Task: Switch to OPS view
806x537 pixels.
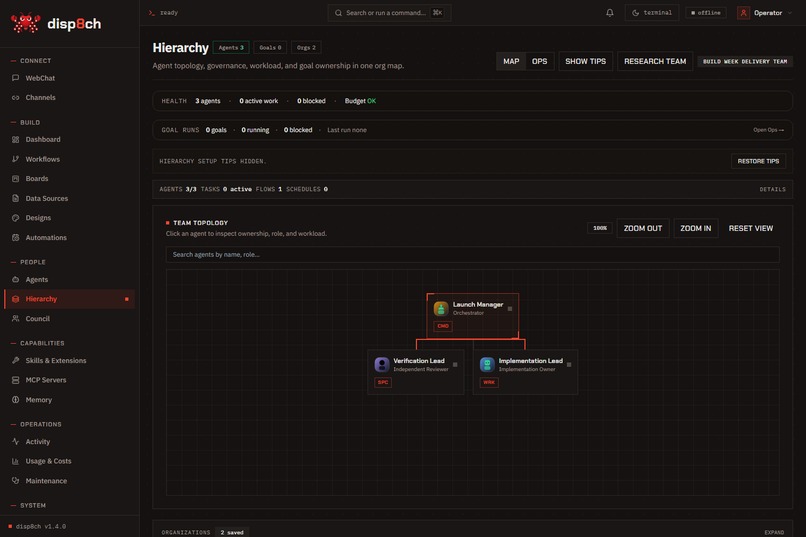Action: tap(540, 61)
